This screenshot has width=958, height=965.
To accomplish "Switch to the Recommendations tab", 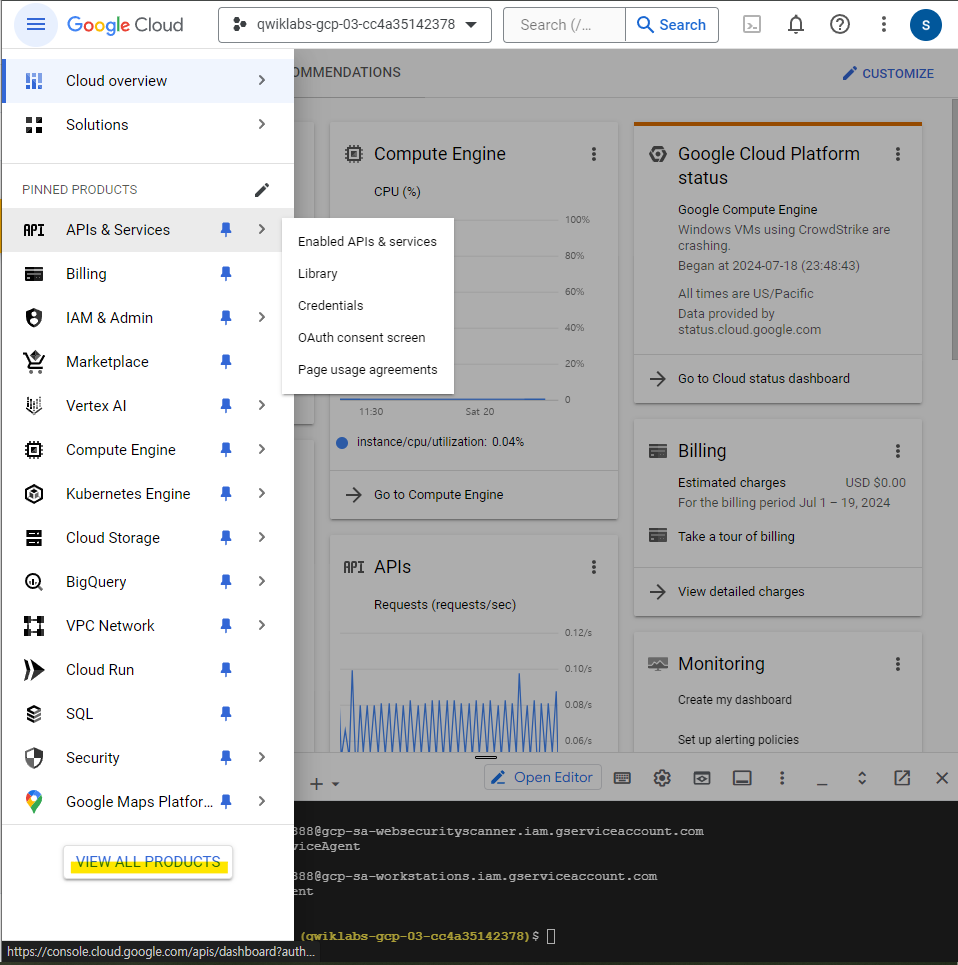I will (x=348, y=73).
